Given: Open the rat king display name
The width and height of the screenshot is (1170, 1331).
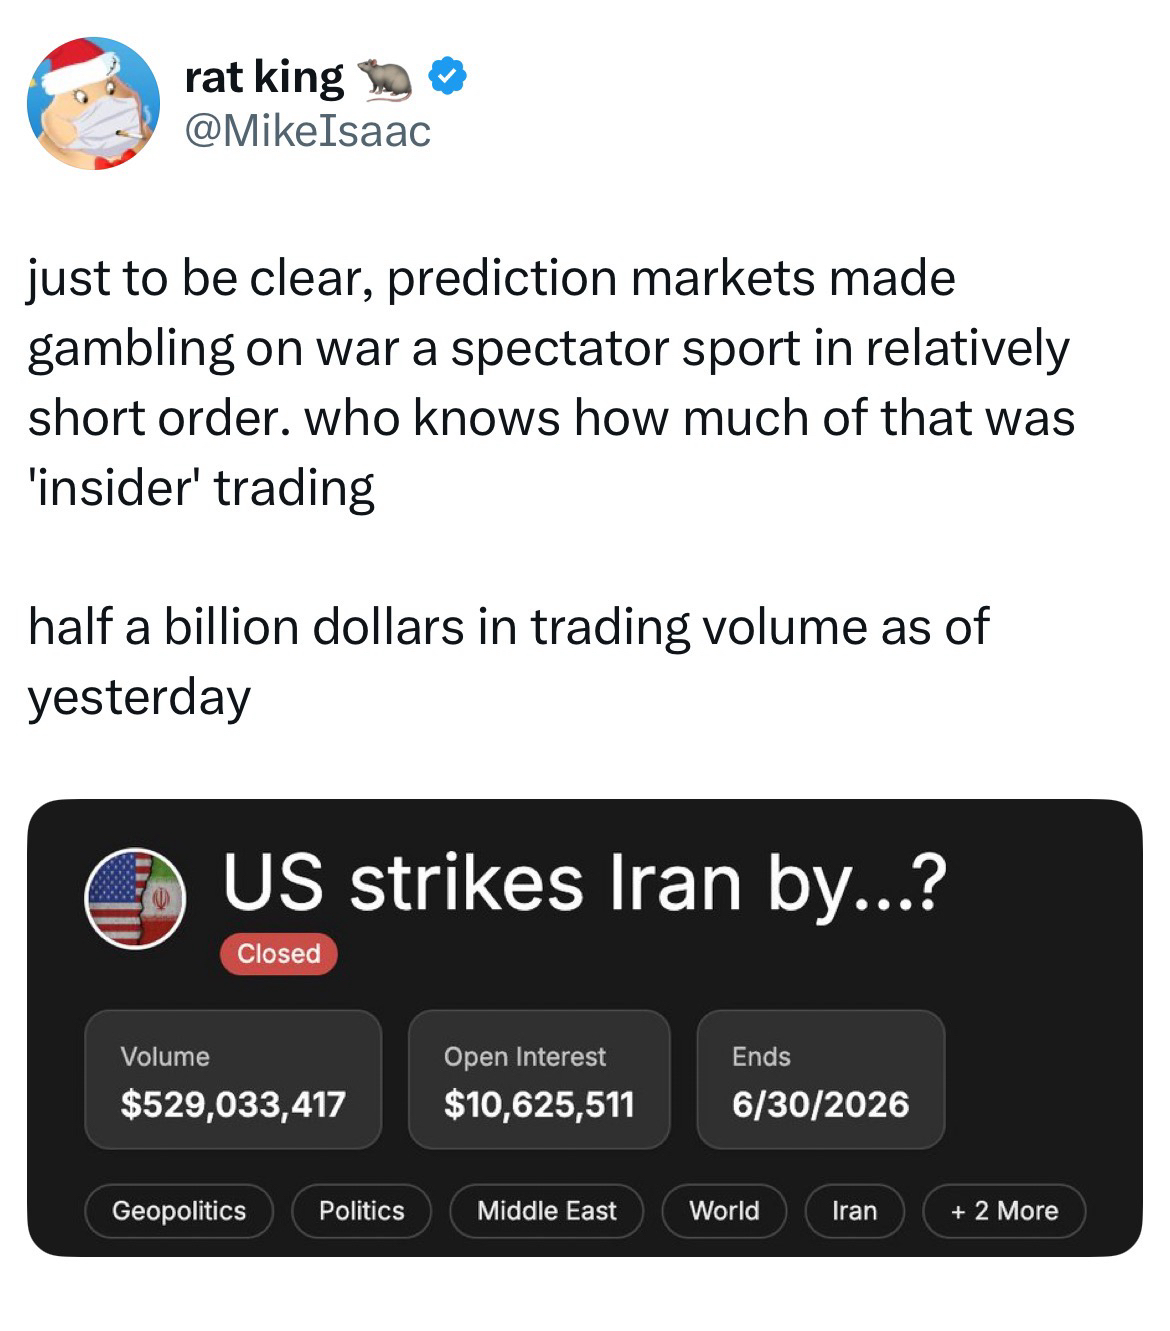Looking at the screenshot, I should point(264,78).
